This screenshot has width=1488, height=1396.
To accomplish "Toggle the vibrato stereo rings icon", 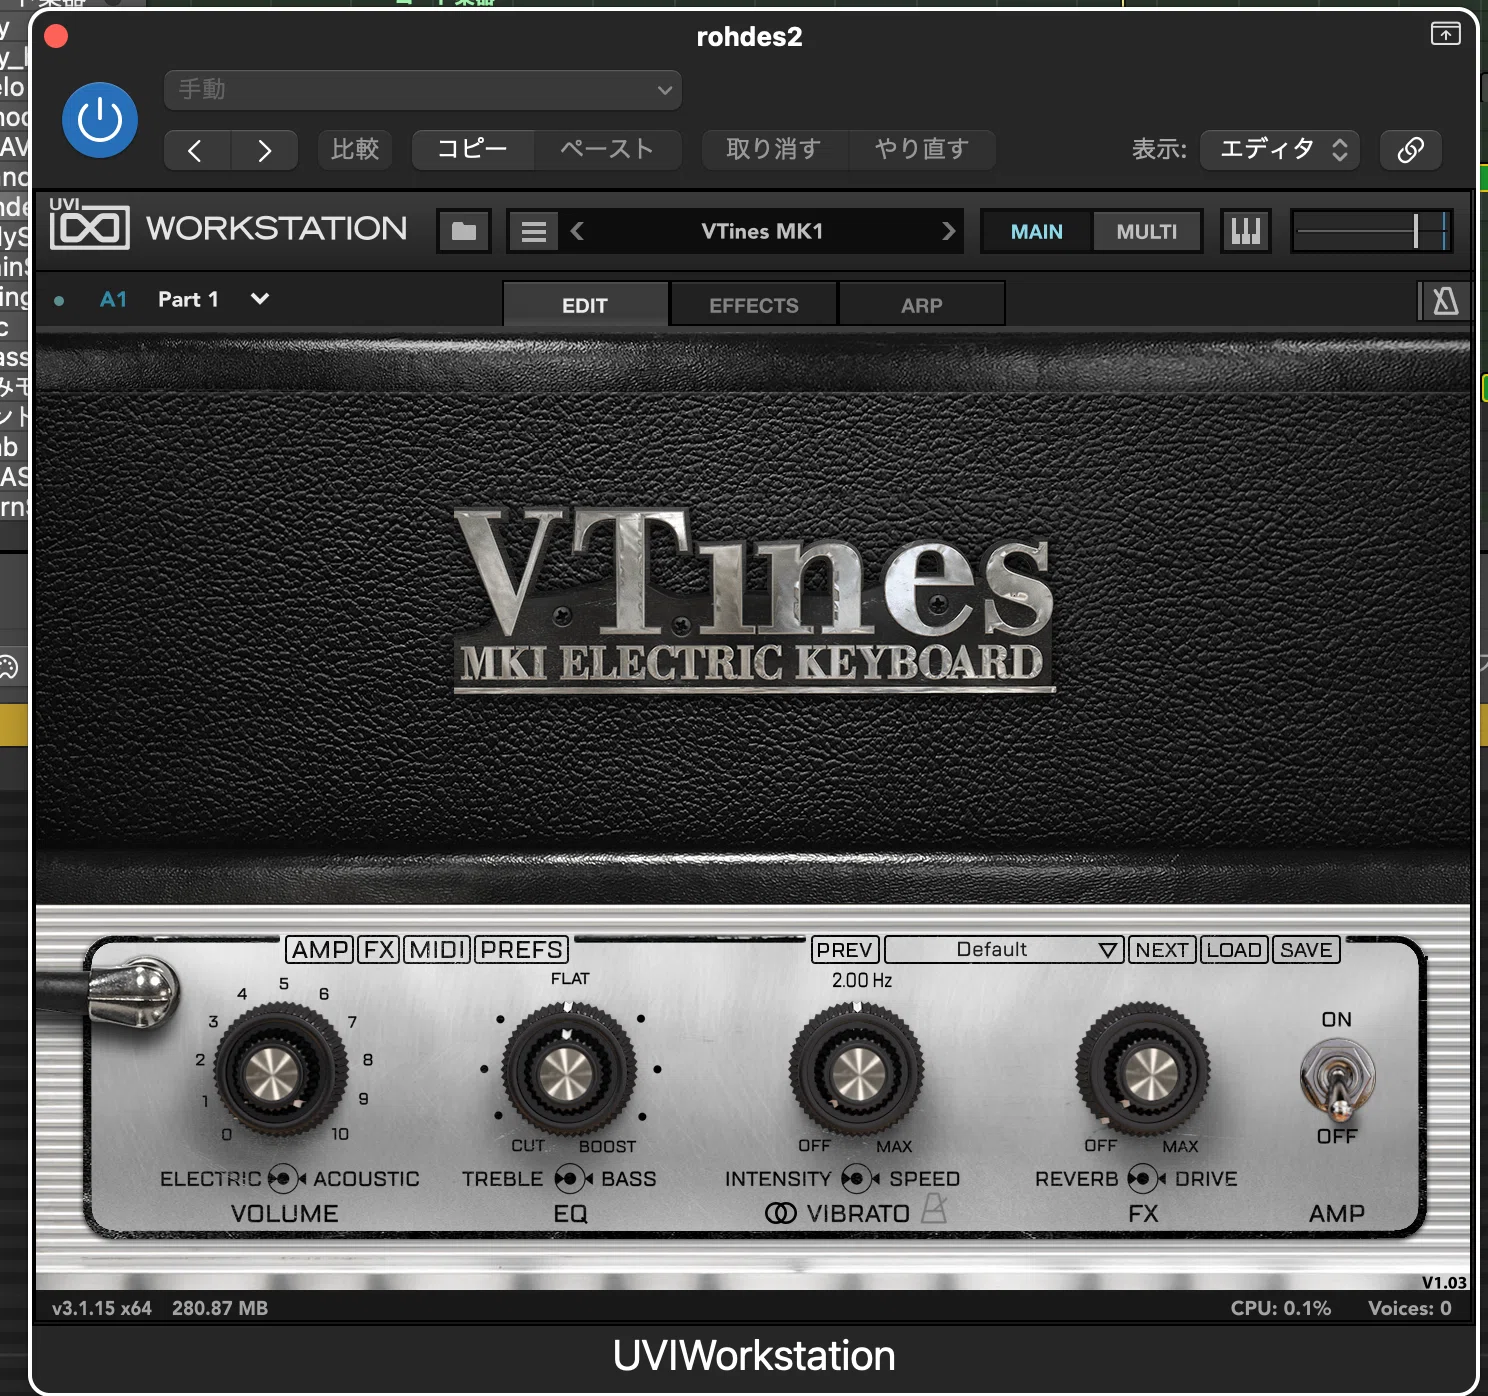I will pos(781,1213).
